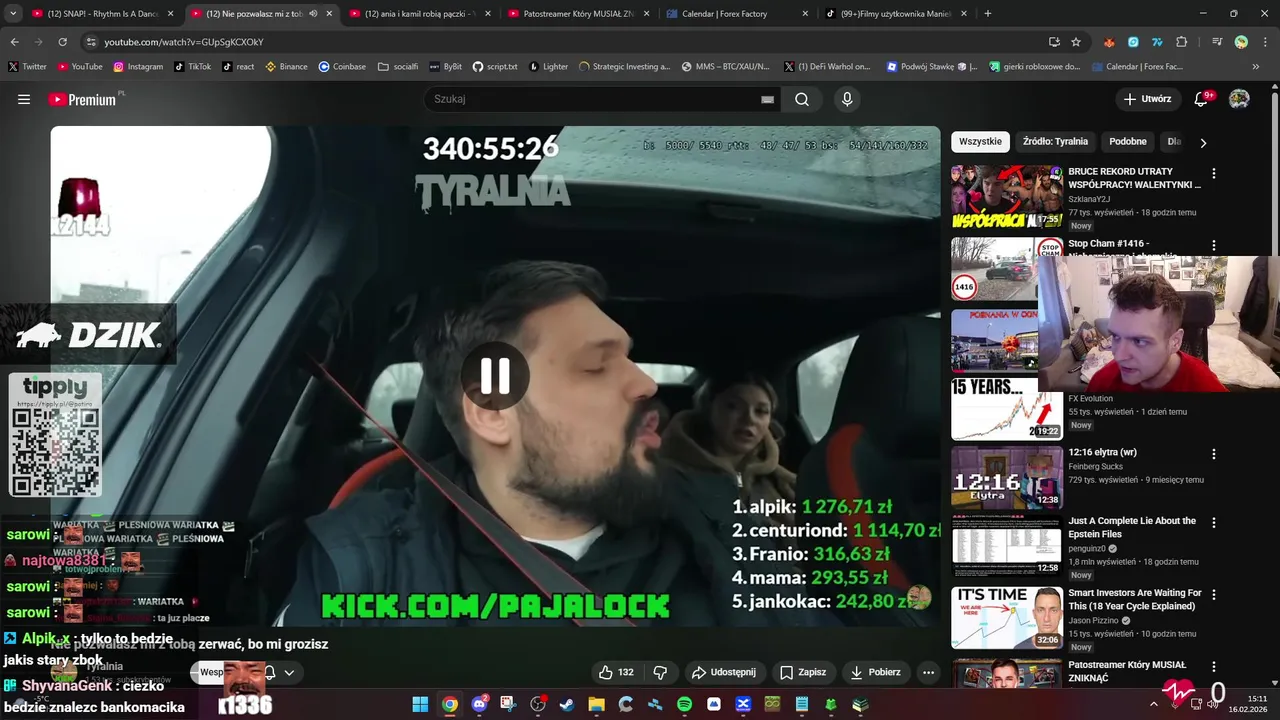Open File Explorer from taskbar
Screen dimensions: 1280x720
596,704
